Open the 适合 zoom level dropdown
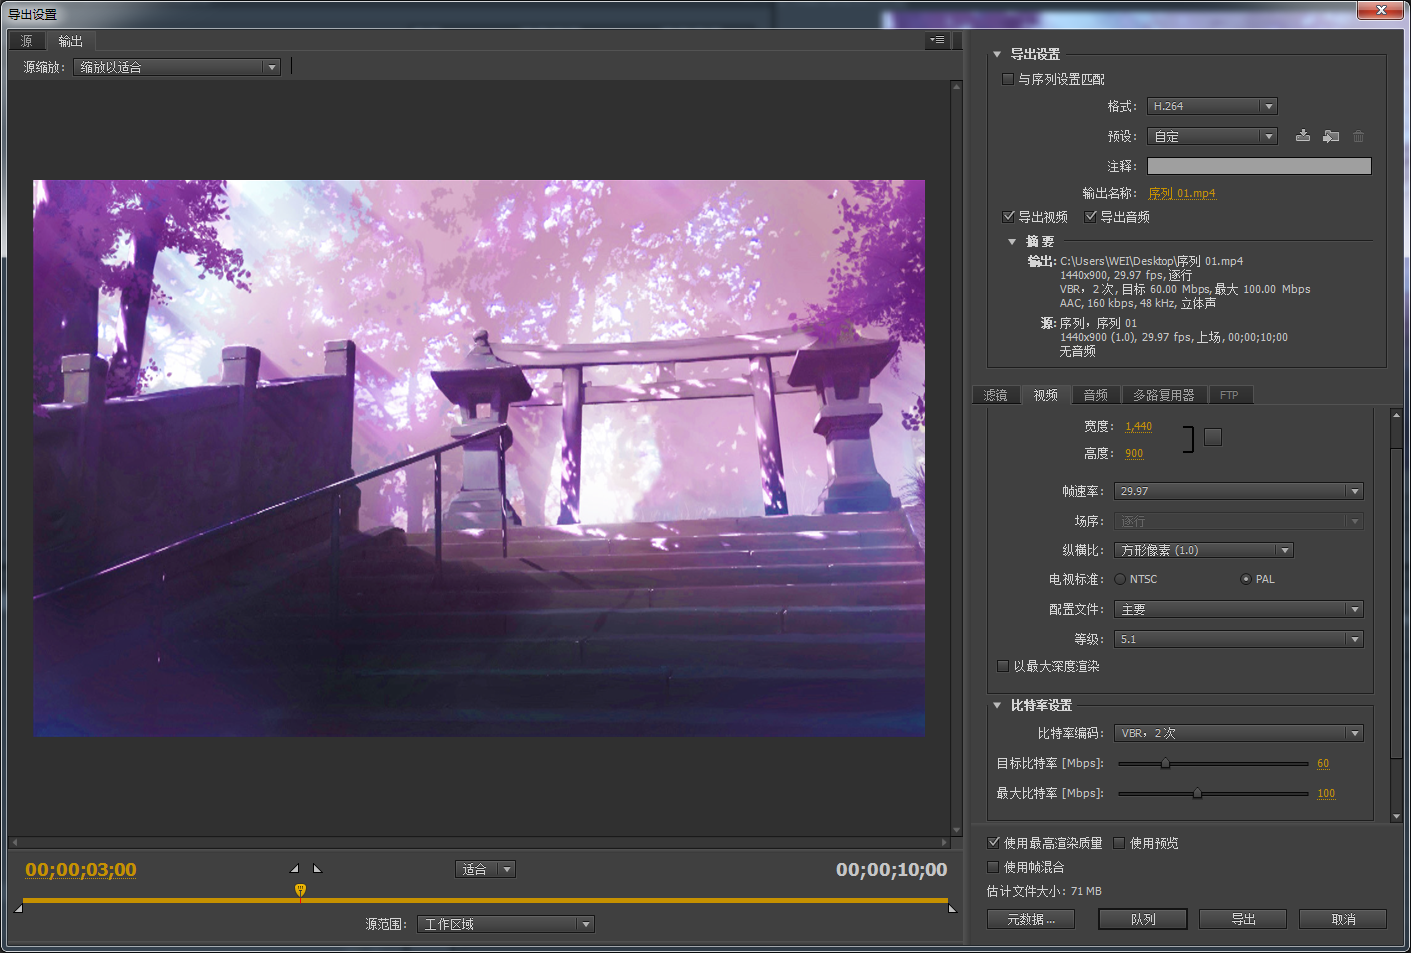This screenshot has width=1411, height=953. point(485,869)
